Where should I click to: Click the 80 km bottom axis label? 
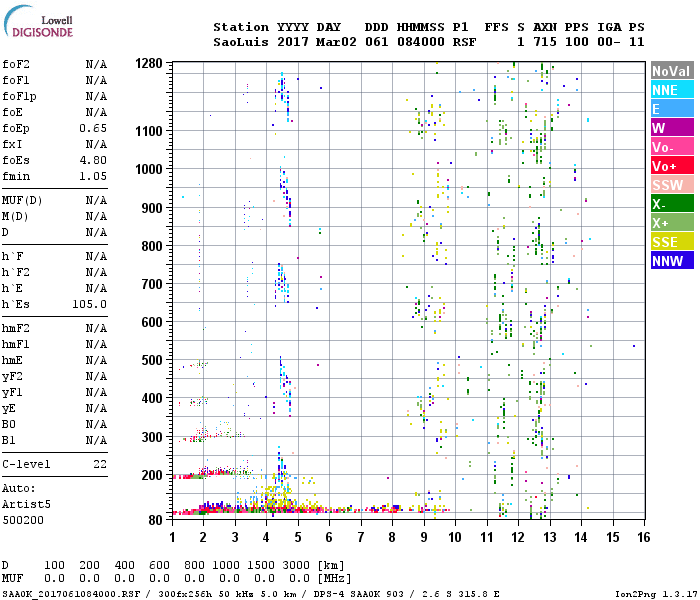pos(155,520)
